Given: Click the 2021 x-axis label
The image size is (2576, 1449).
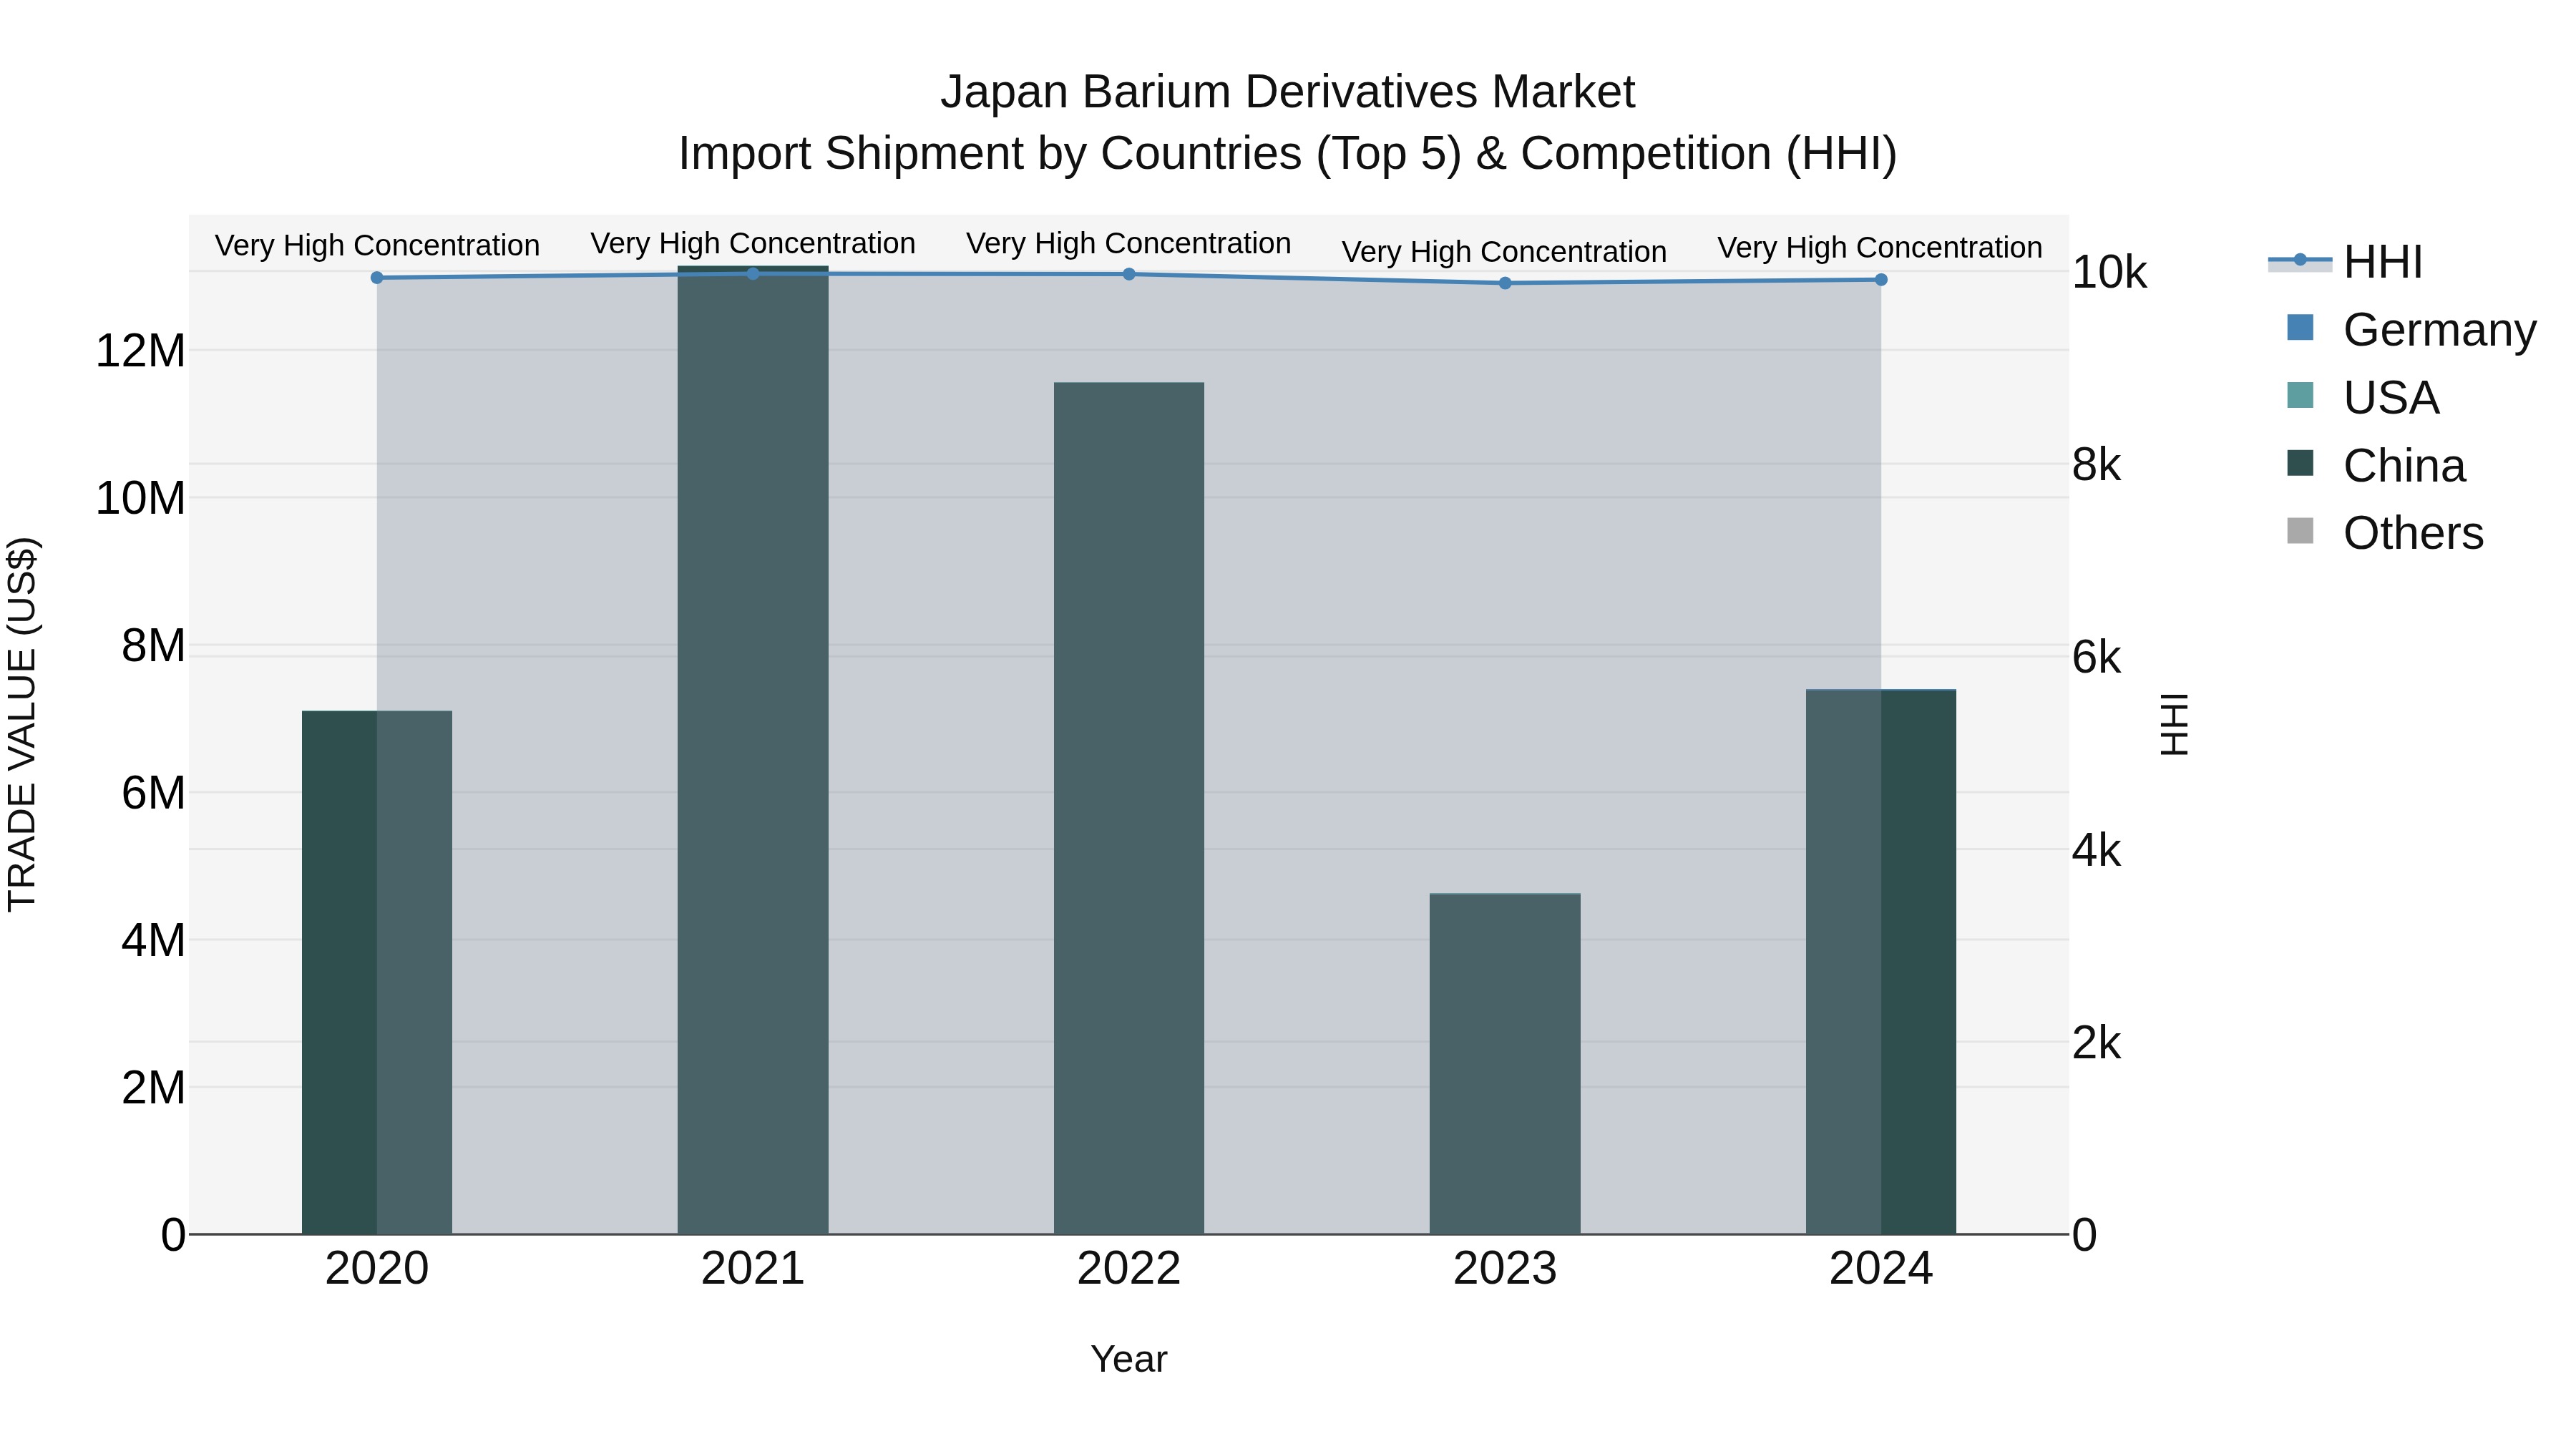Looking at the screenshot, I should tap(753, 1269).
